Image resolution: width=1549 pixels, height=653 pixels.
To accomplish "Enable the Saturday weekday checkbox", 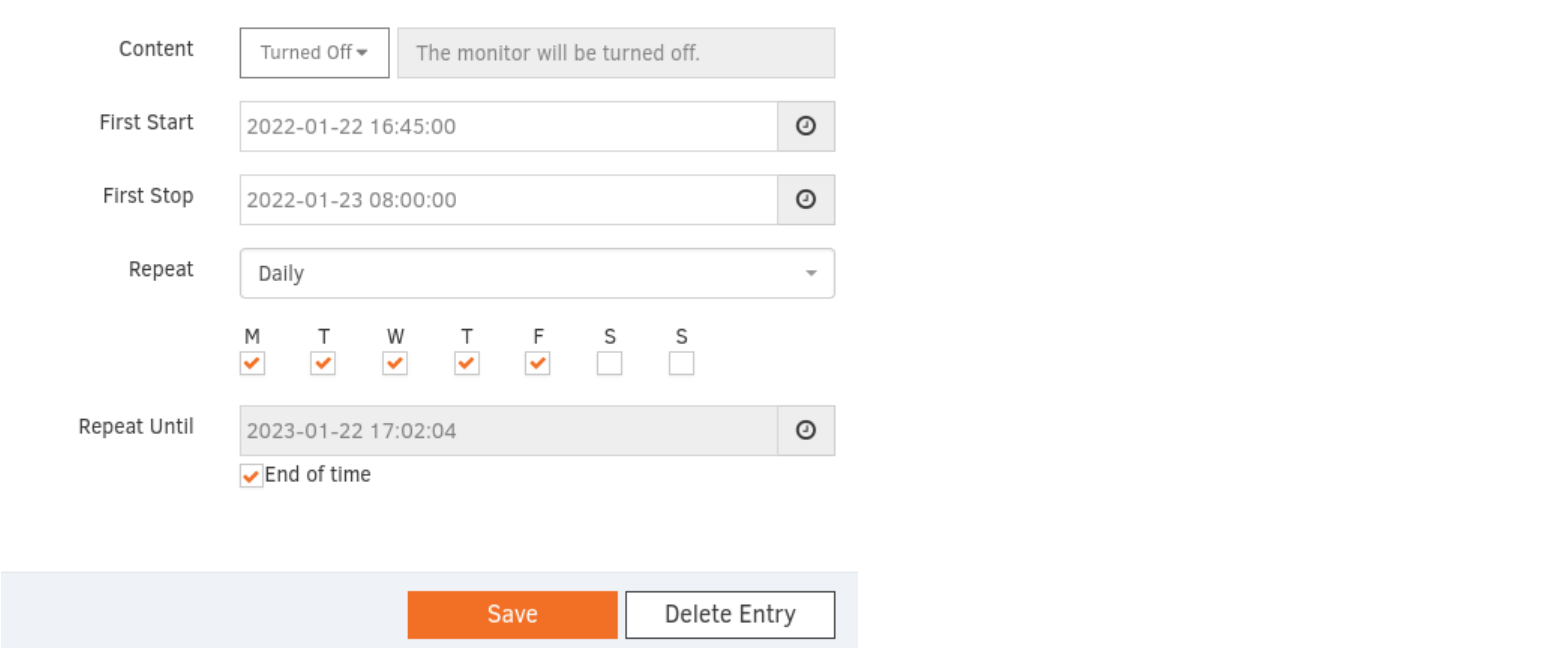I will 609,363.
